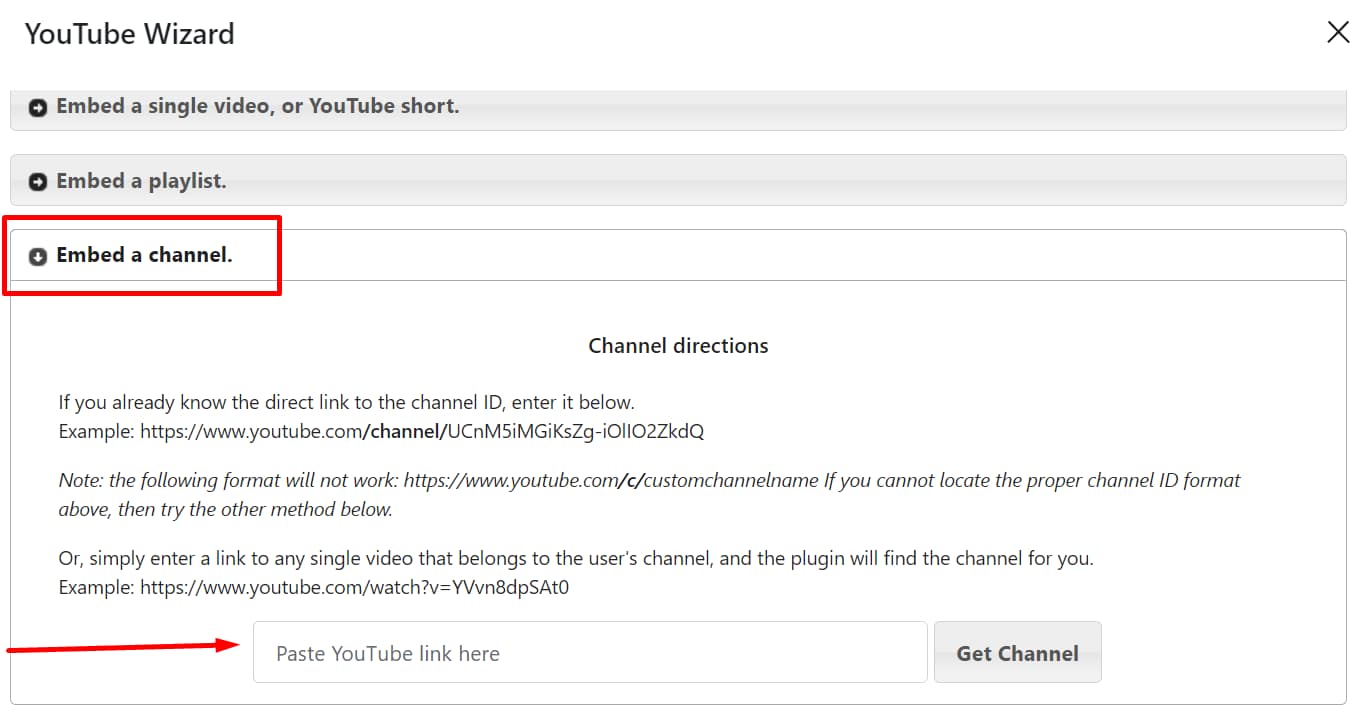Click the down-arrow icon beside "Embed a channel"

click(36, 255)
